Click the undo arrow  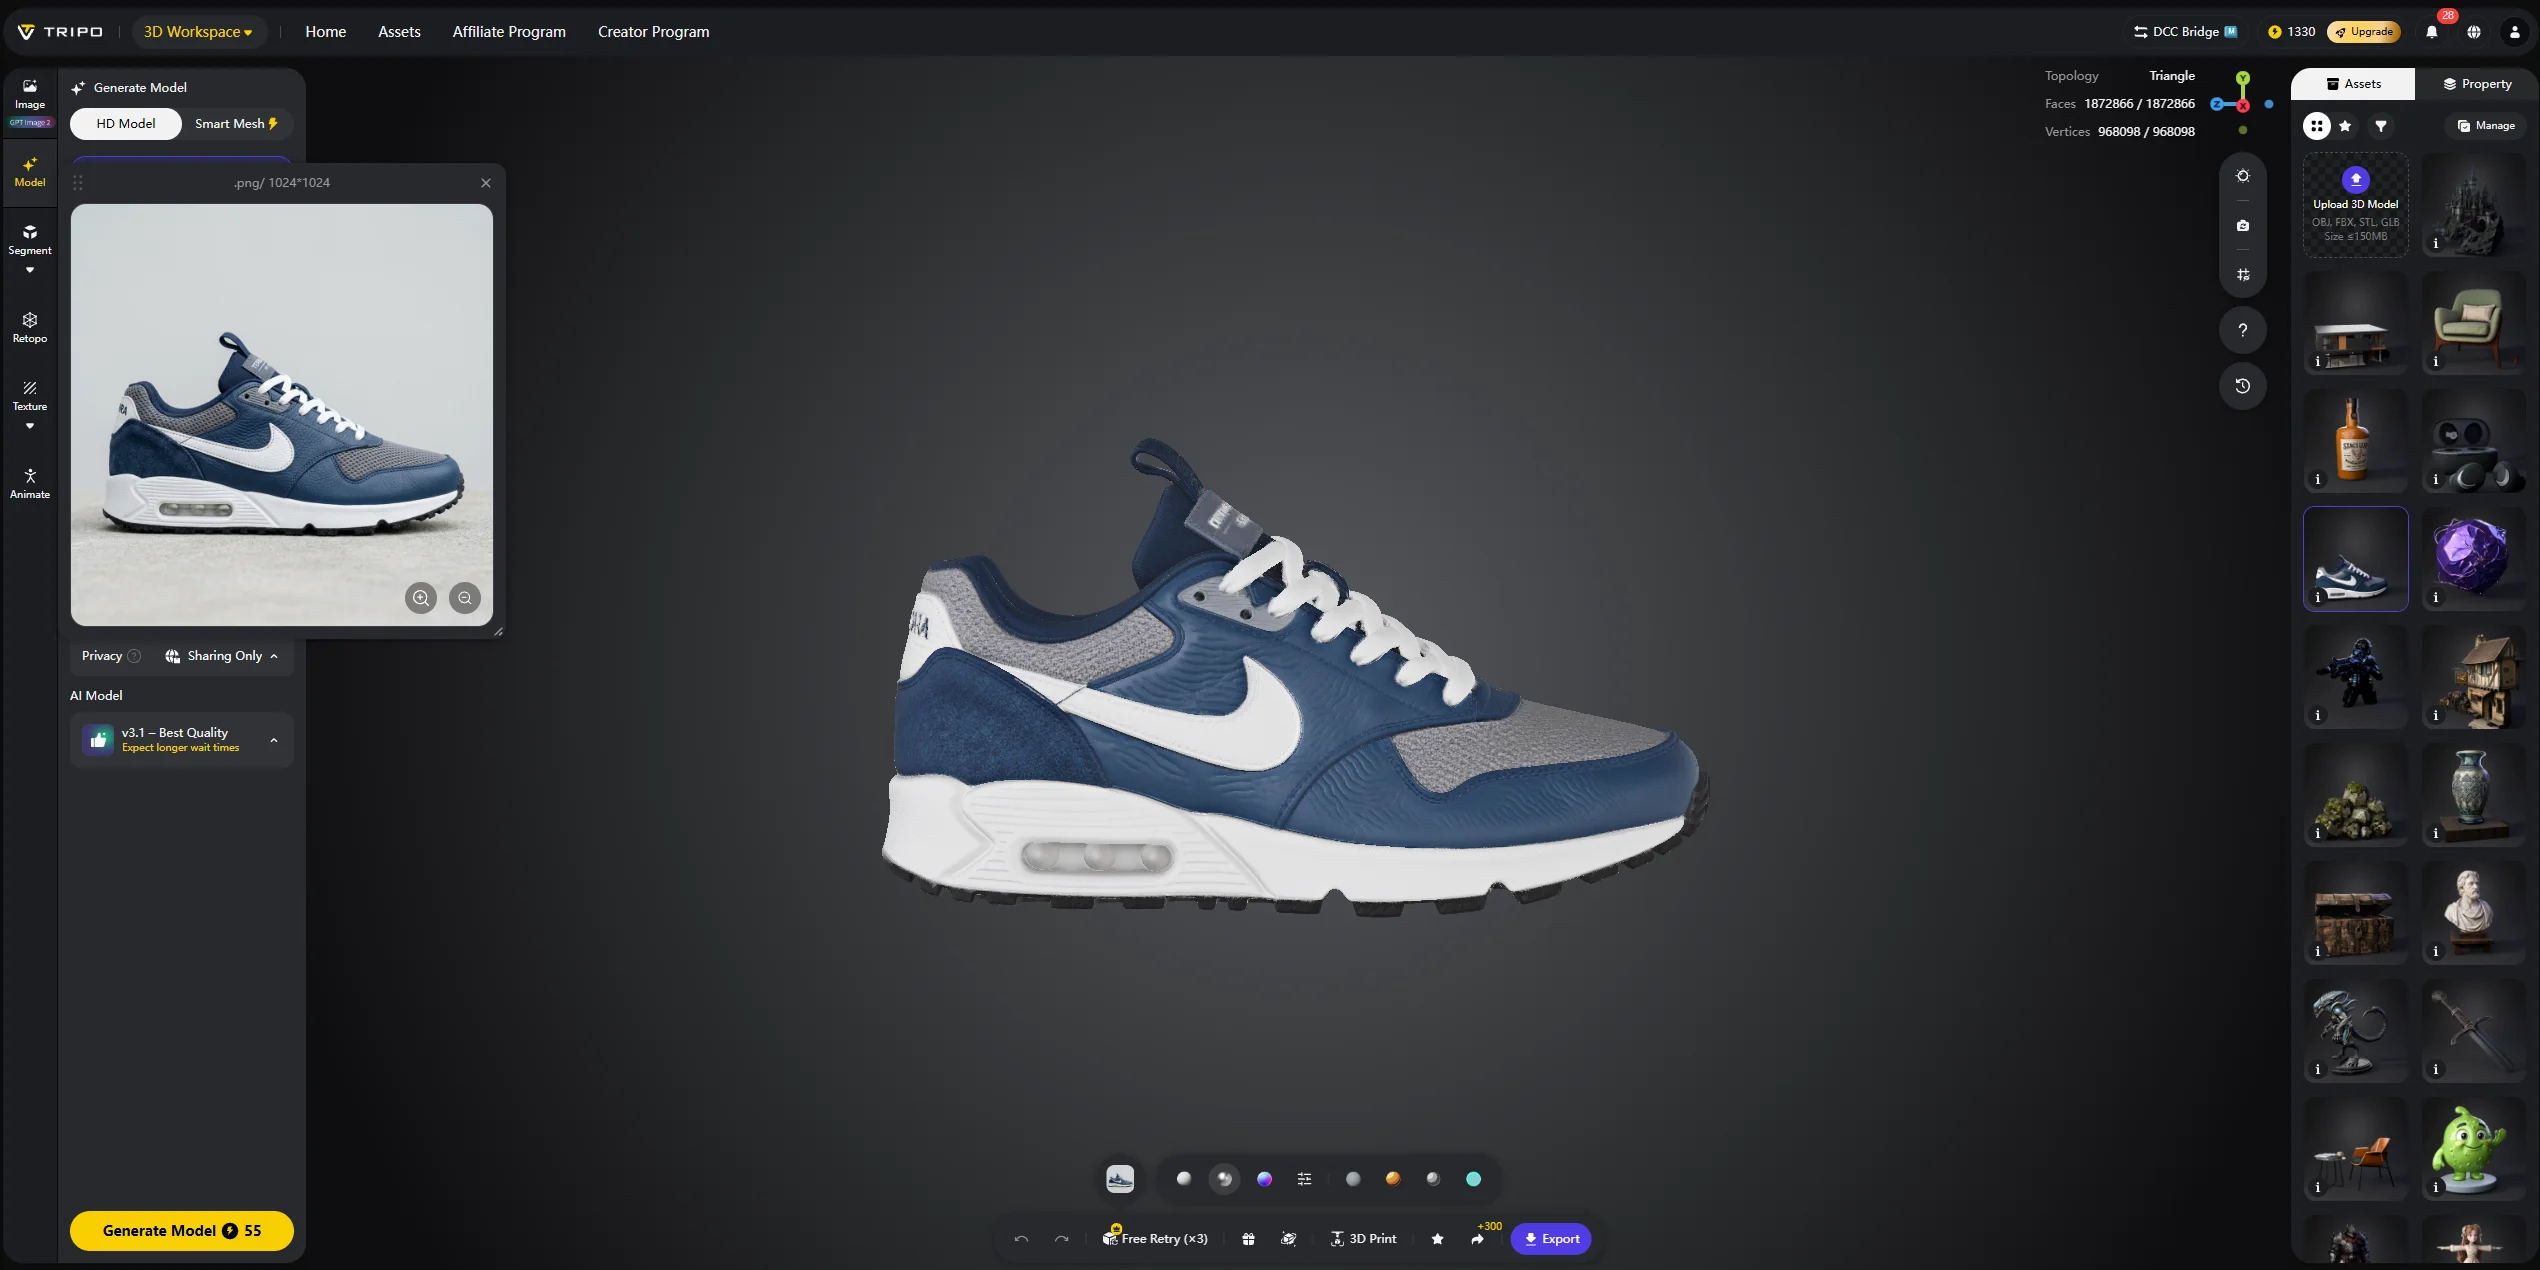1021,1239
